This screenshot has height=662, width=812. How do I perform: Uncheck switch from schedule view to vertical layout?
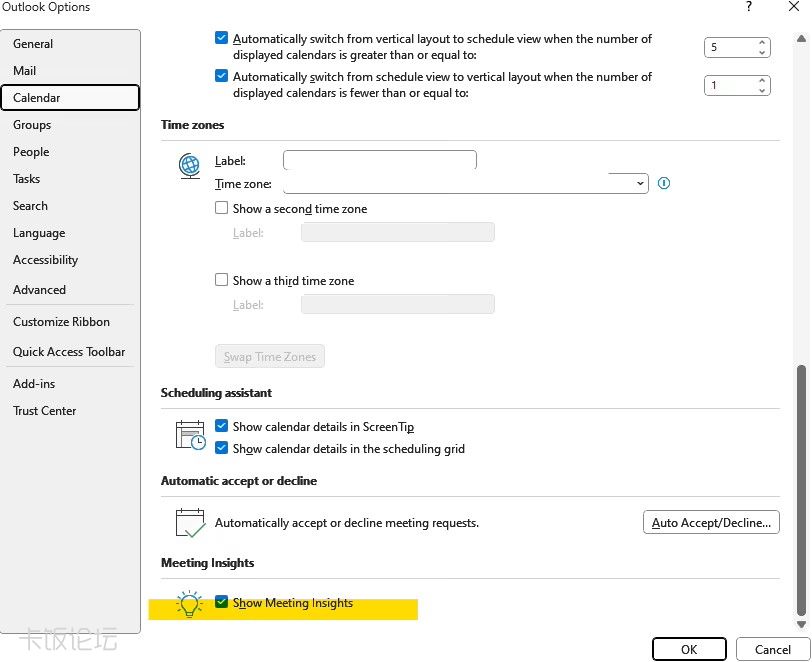pyautogui.click(x=221, y=76)
